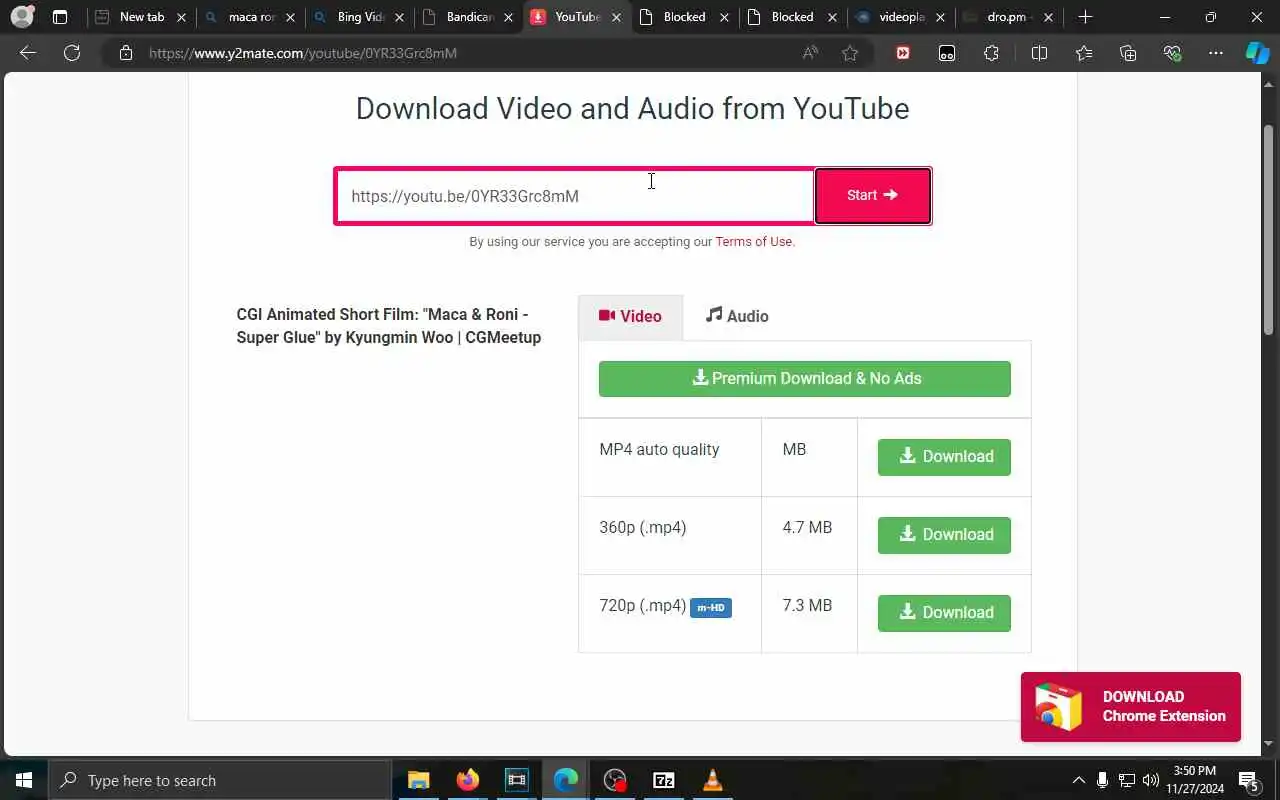1280x800 pixels.
Task: Toggle split screen icon in toolbar
Action: (1039, 53)
